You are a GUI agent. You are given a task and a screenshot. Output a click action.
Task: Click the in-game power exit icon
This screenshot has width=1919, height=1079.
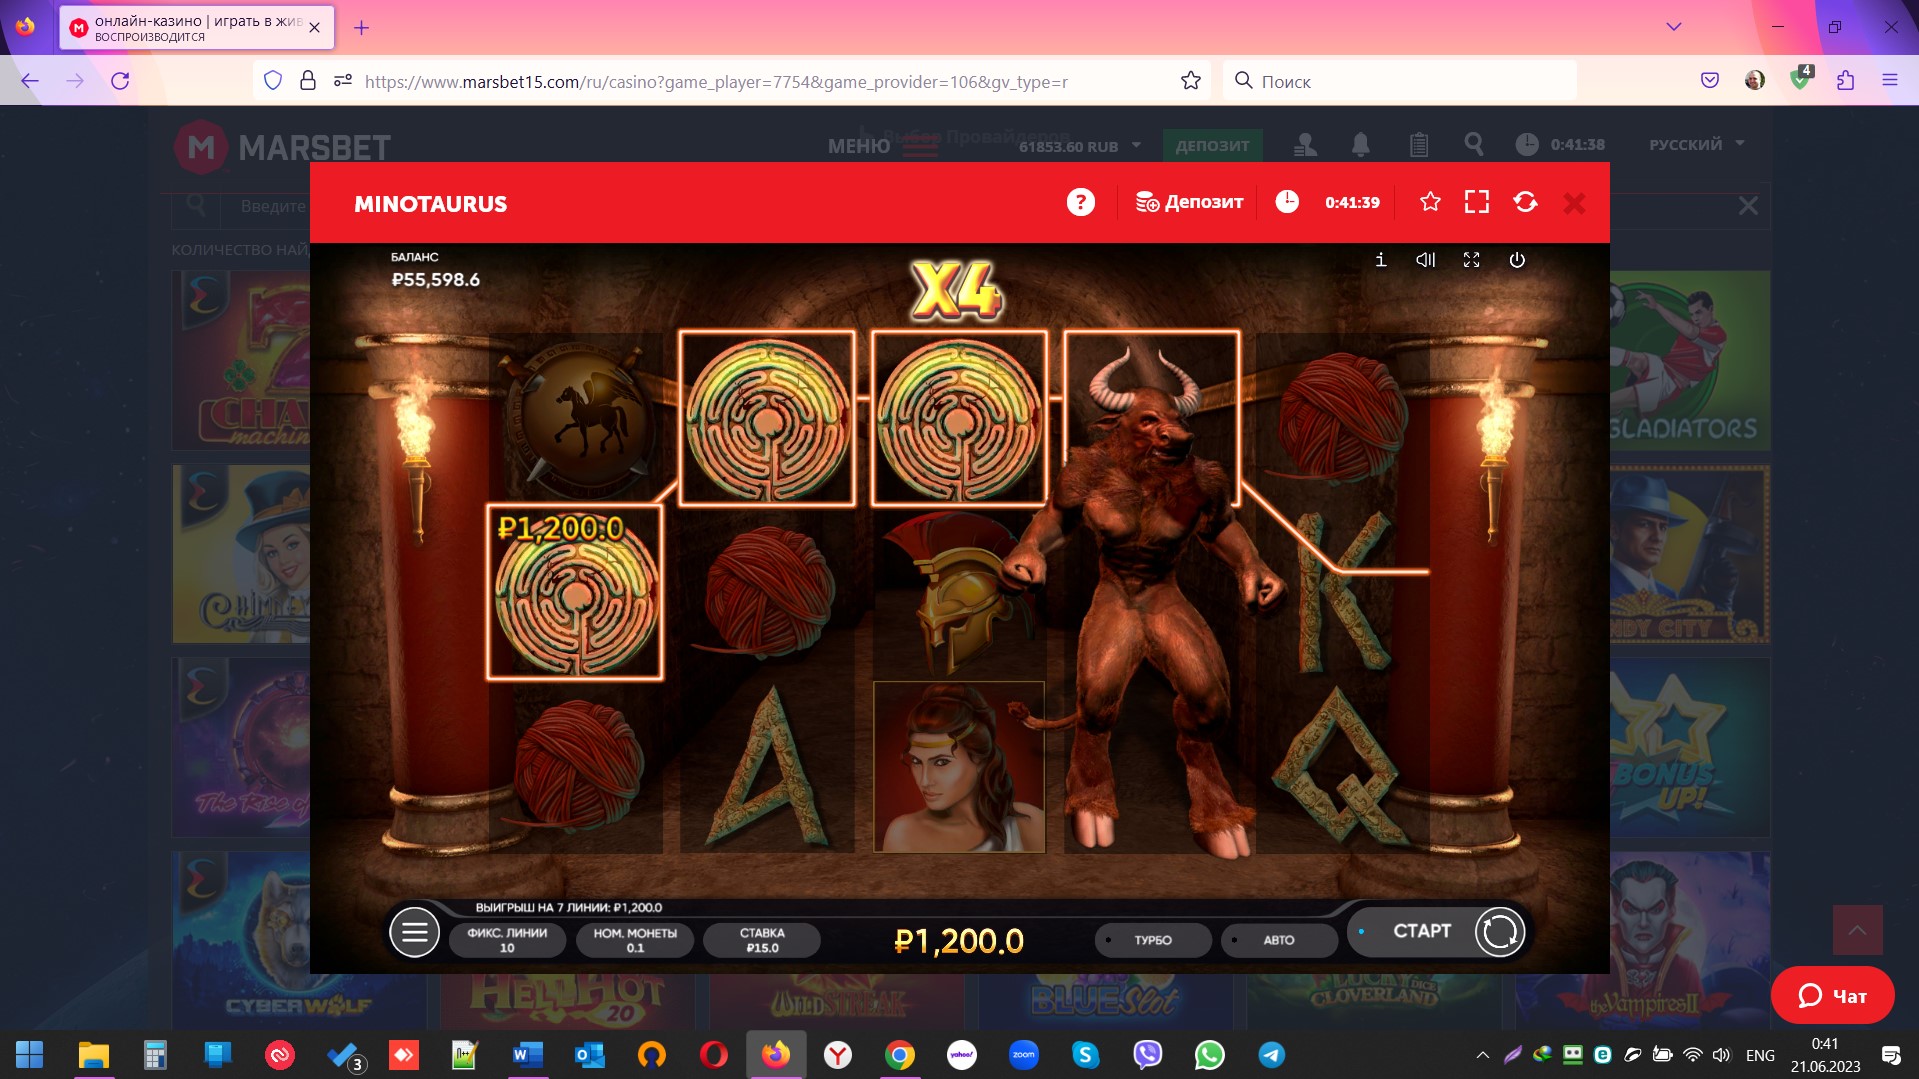[1517, 260]
